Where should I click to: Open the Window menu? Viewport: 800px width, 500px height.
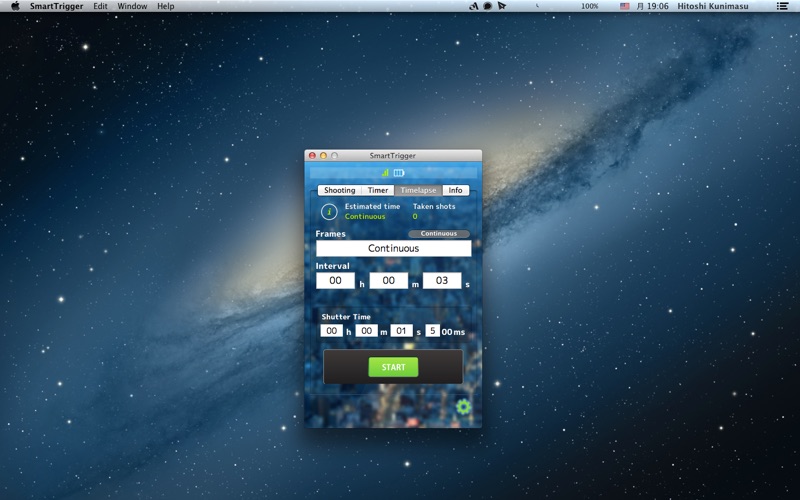click(132, 6)
